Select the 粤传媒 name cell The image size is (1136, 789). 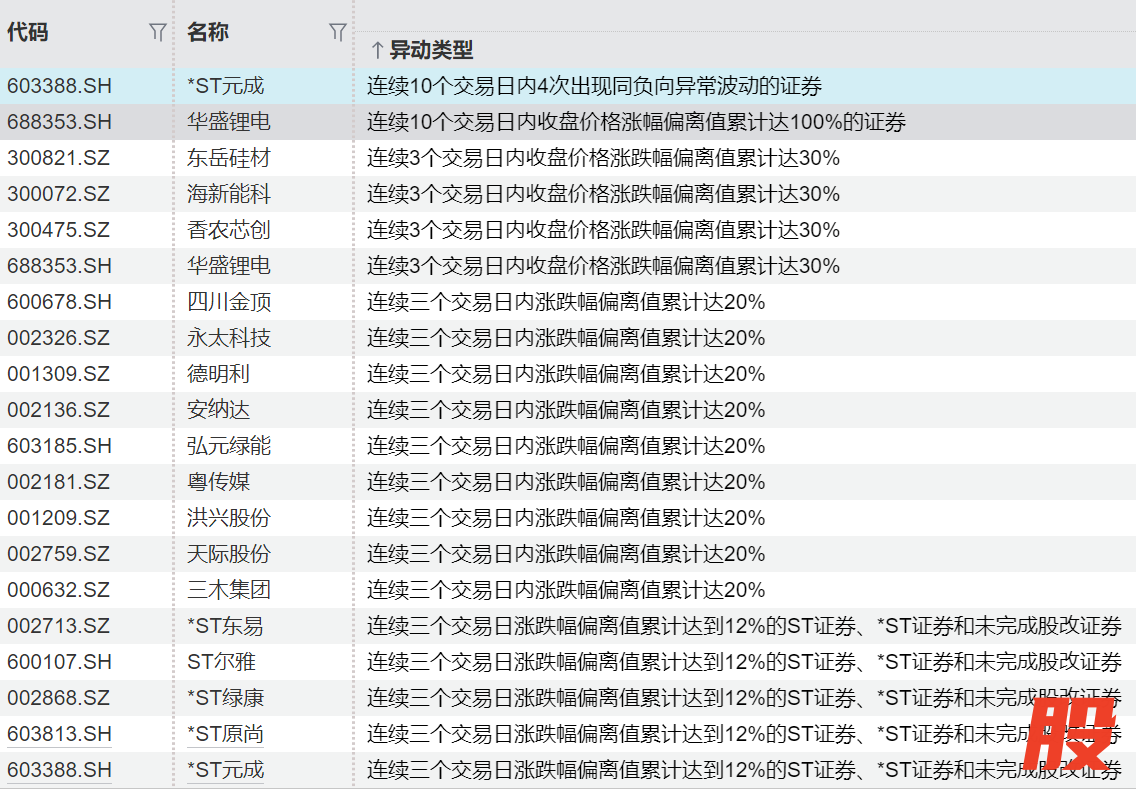pyautogui.click(x=218, y=482)
